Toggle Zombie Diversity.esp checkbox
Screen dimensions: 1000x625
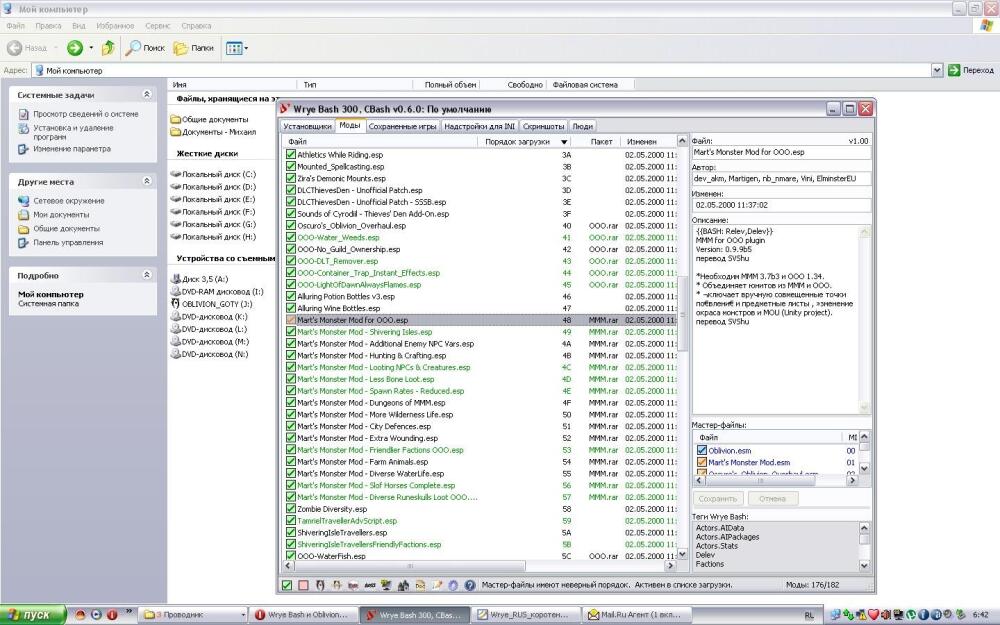click(x=291, y=509)
